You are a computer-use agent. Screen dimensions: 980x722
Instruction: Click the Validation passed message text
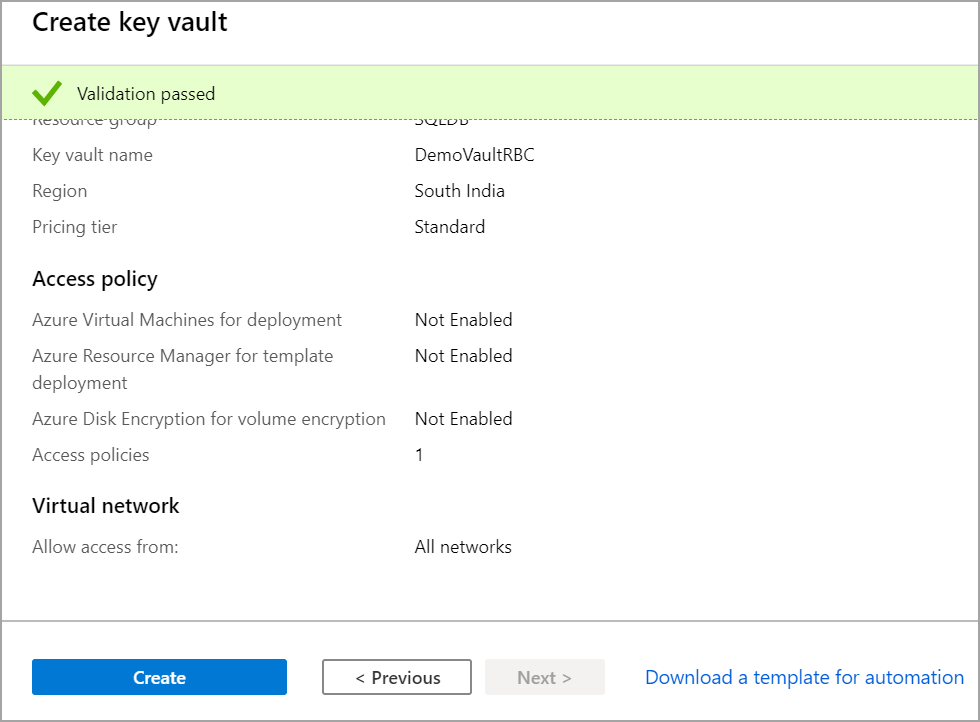146,94
